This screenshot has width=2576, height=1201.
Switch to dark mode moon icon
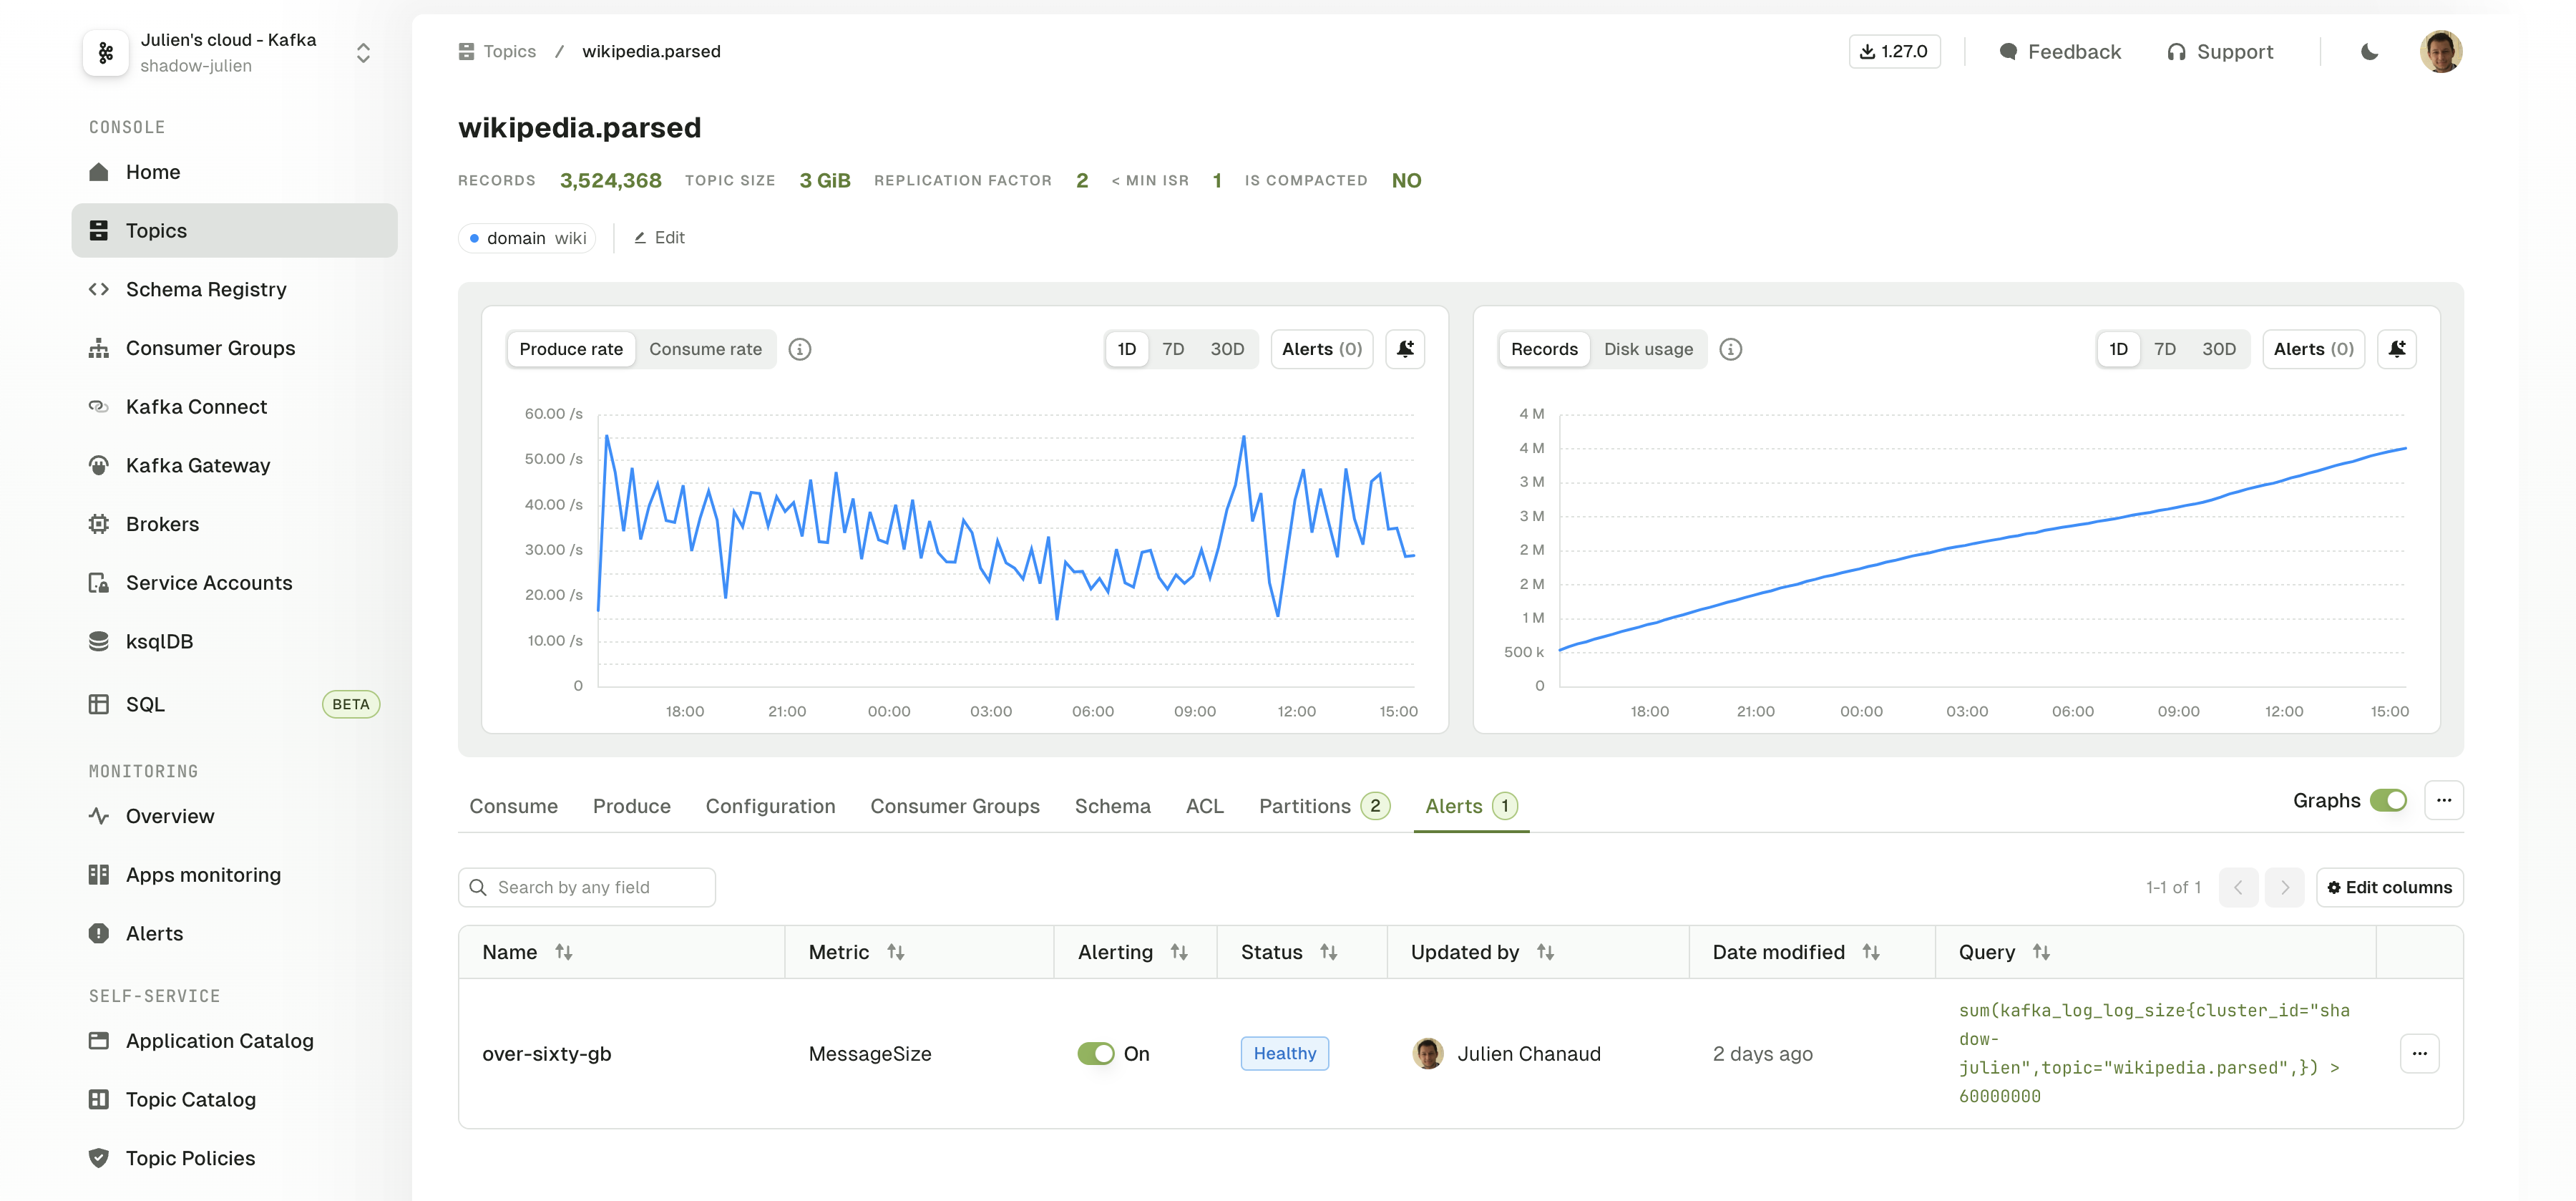pos(2369,52)
